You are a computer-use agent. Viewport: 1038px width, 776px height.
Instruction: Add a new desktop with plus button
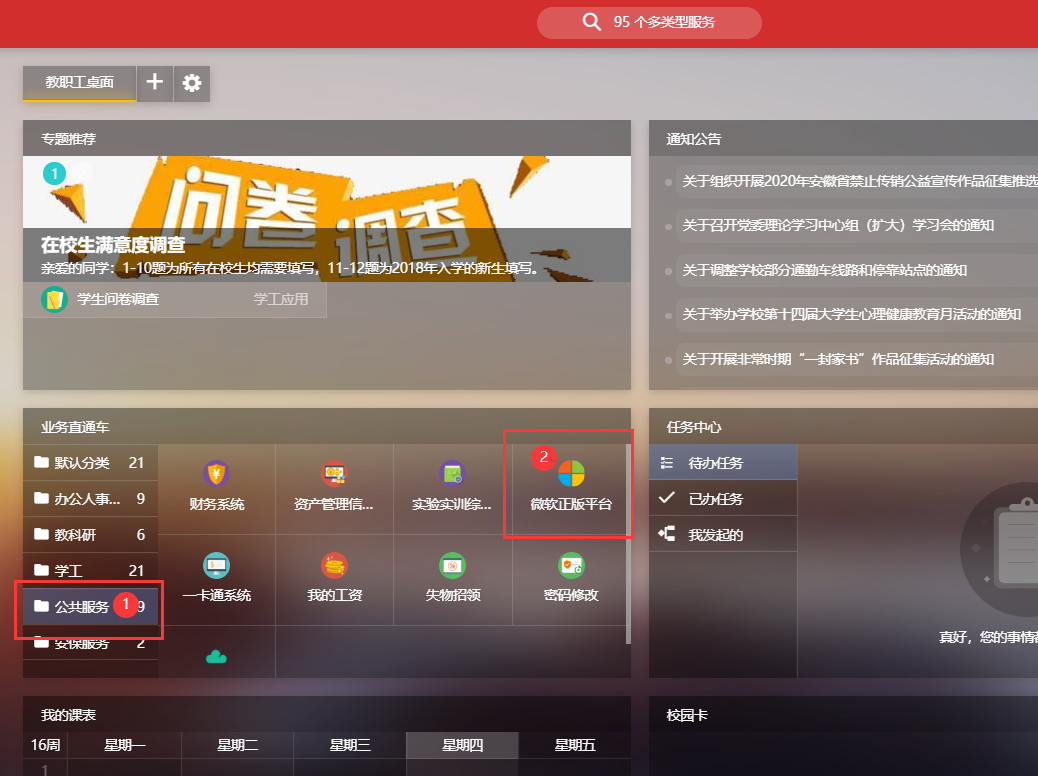pyautogui.click(x=155, y=83)
